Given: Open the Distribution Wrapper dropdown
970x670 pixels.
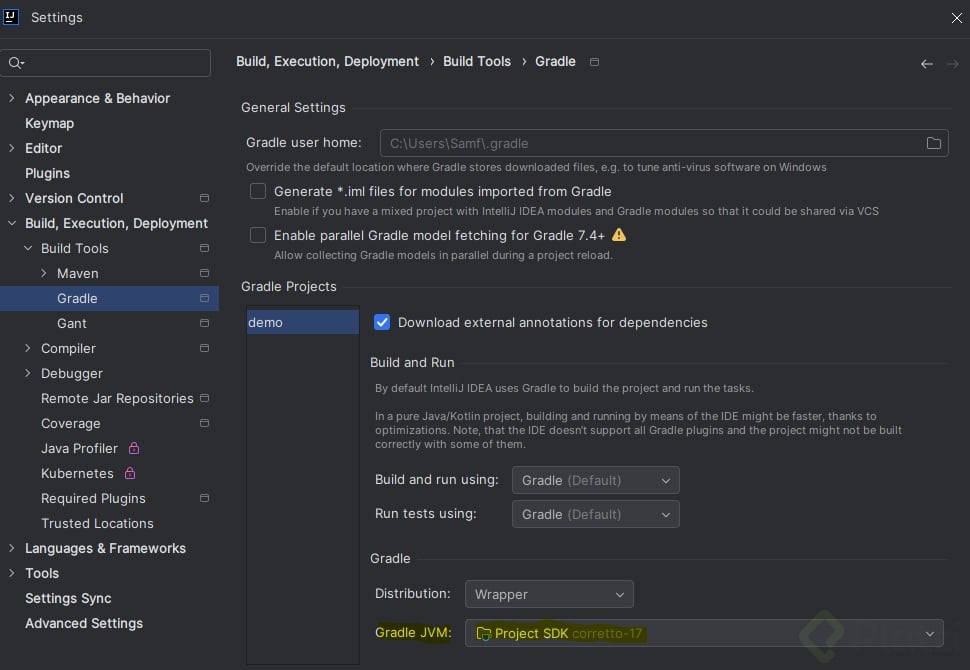Looking at the screenshot, I should coord(548,594).
